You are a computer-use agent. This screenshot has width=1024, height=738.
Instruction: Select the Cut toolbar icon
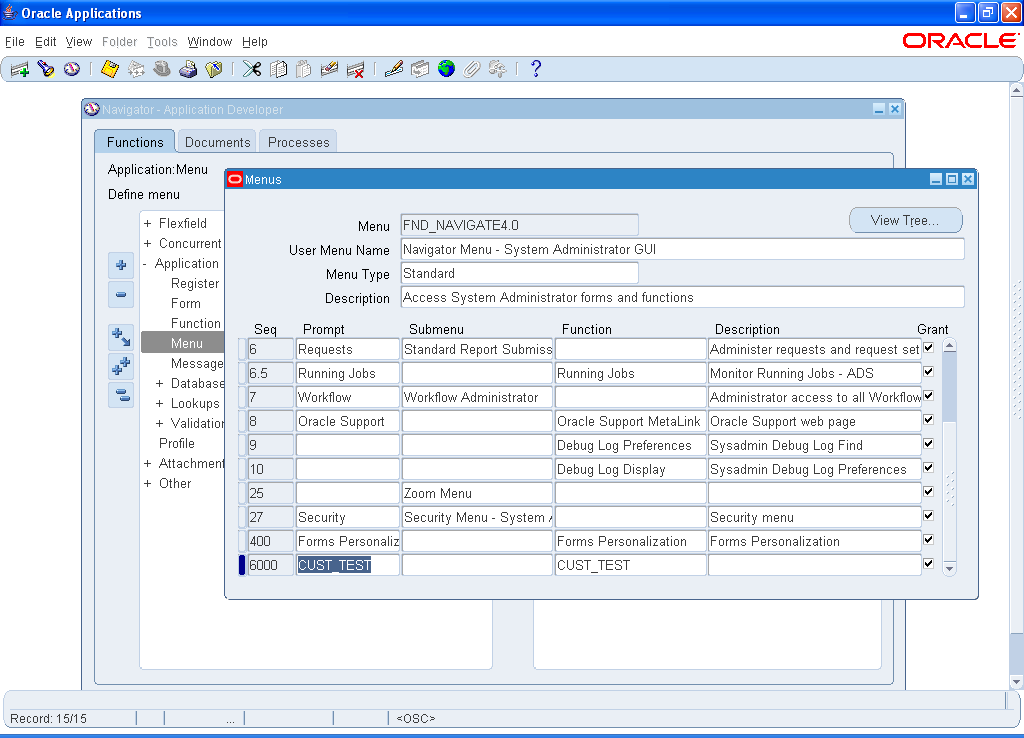pyautogui.click(x=252, y=69)
